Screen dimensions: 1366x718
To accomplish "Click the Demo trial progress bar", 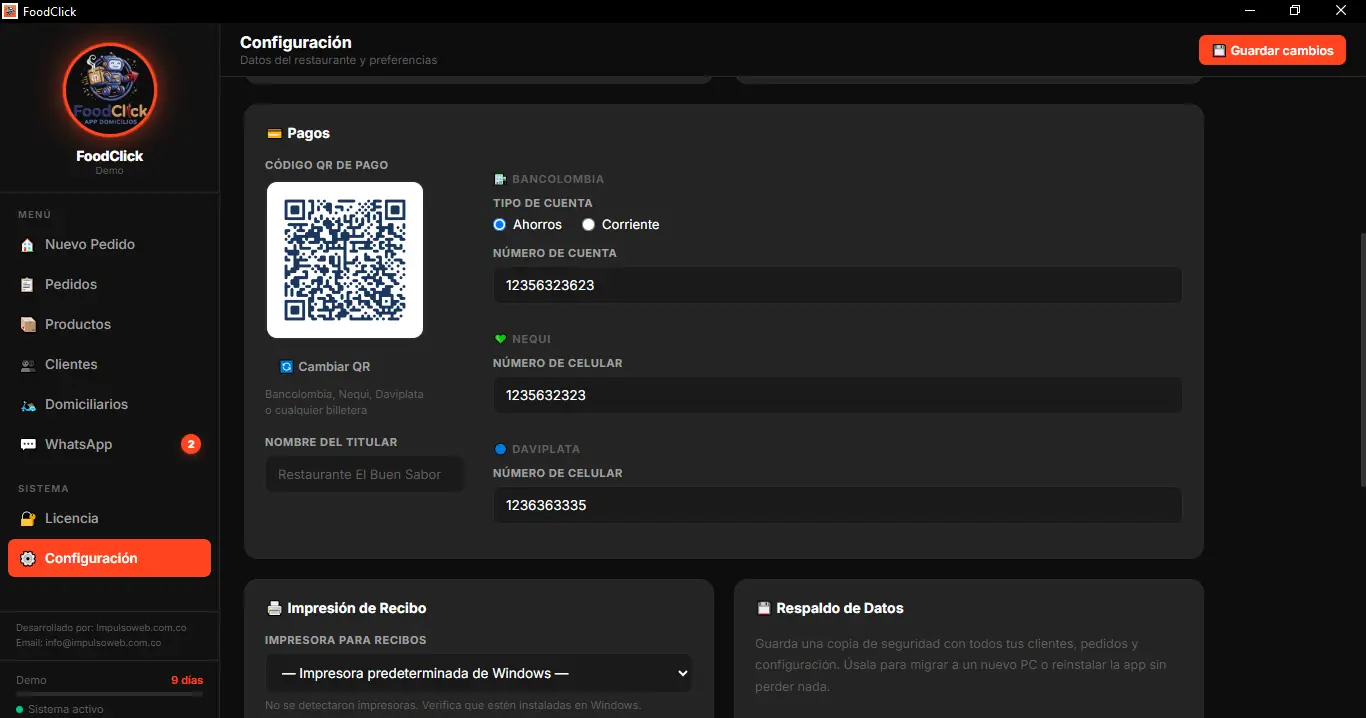I will coord(110,693).
